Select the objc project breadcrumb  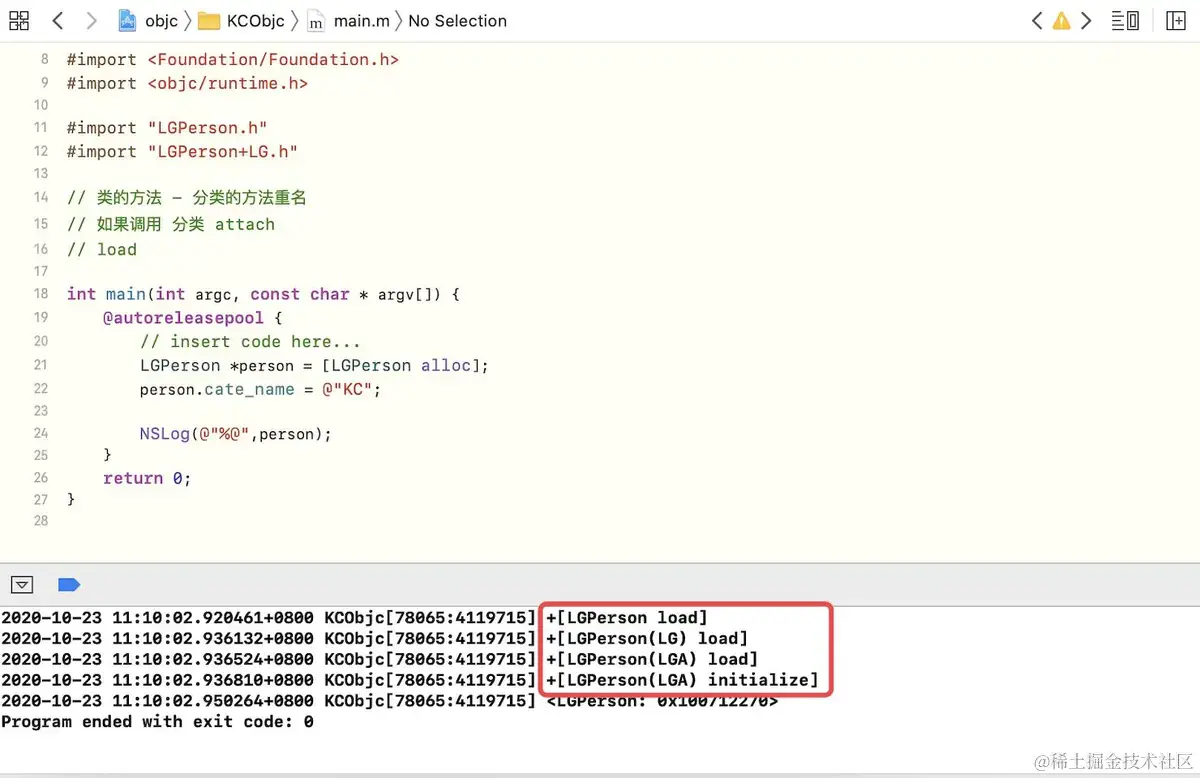point(160,21)
